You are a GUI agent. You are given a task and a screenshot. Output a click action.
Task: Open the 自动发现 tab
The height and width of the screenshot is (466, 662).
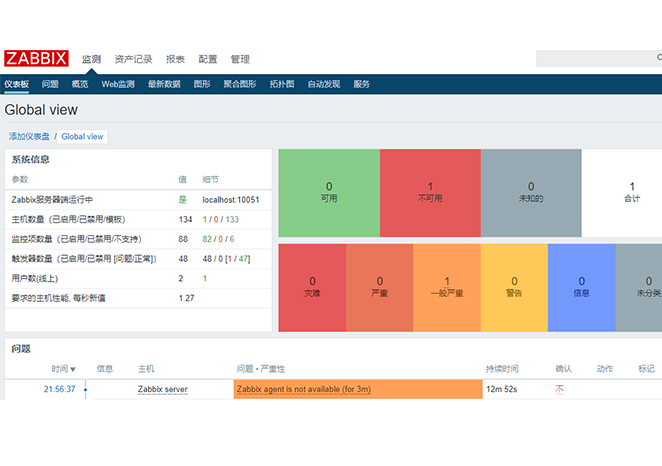click(x=324, y=84)
